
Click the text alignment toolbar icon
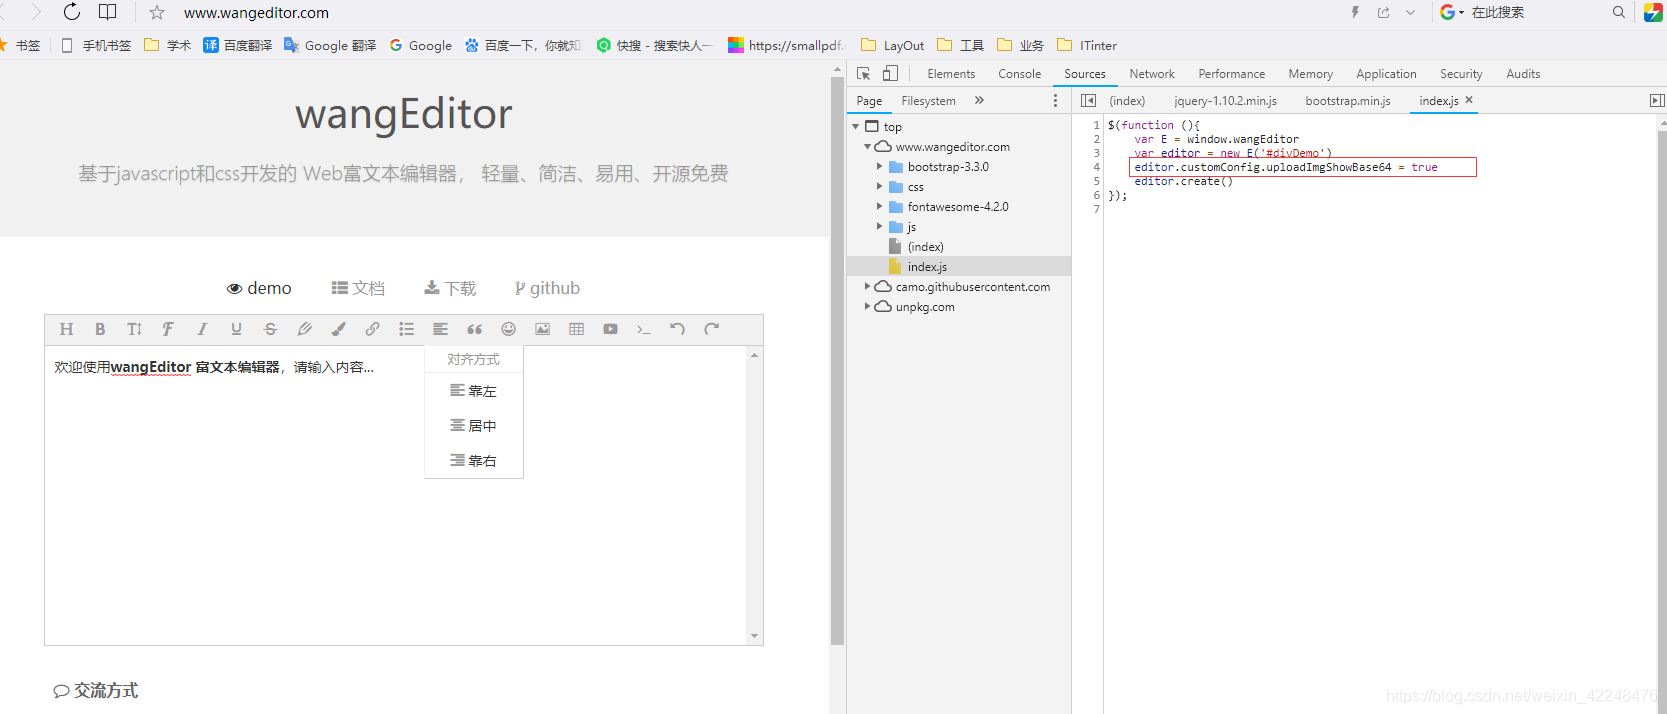coord(440,329)
